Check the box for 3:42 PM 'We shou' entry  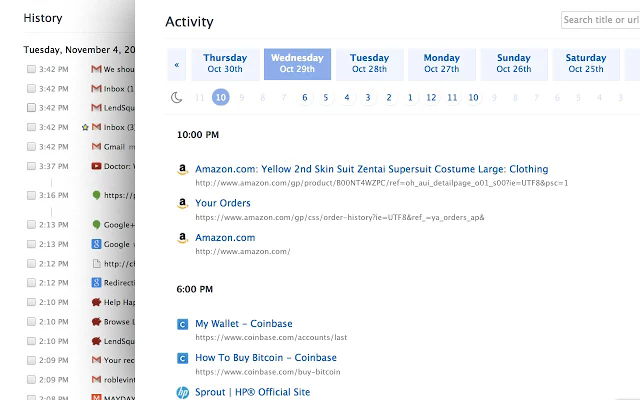point(31,69)
